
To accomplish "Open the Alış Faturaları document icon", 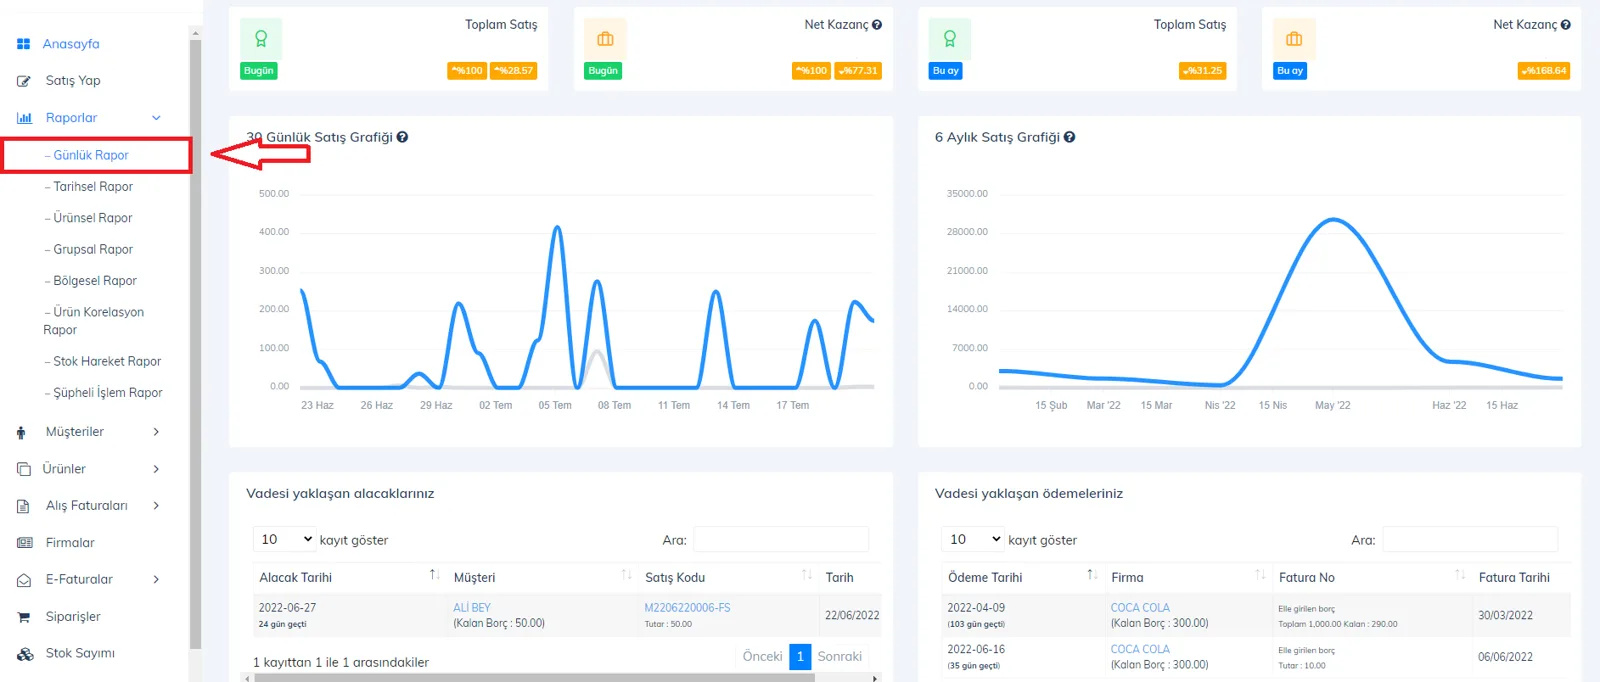I will tap(23, 506).
